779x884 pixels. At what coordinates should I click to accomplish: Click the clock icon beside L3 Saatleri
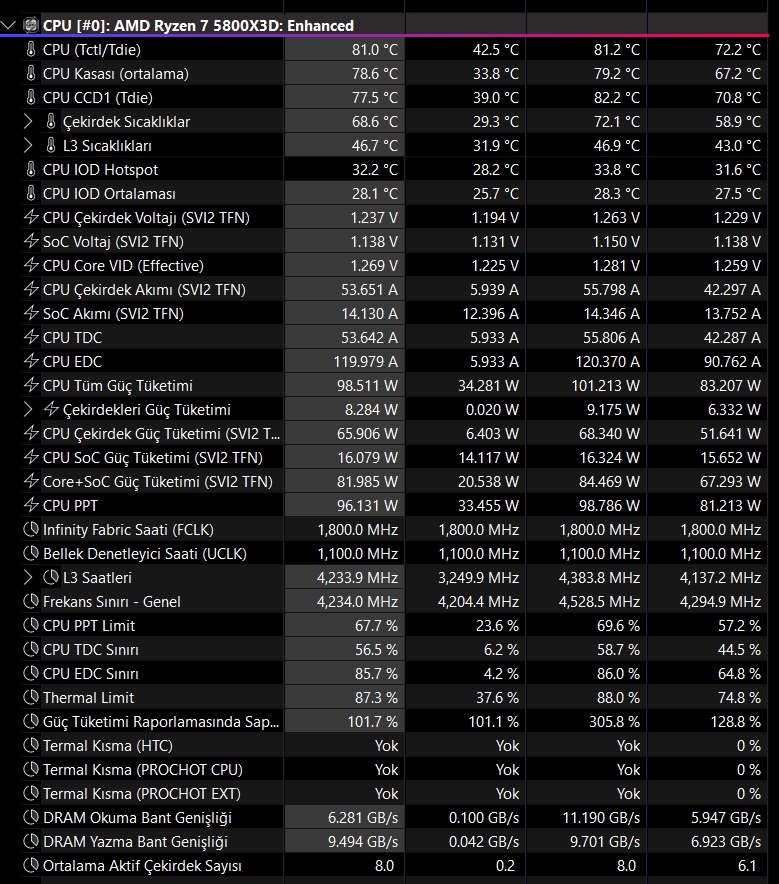click(52, 577)
